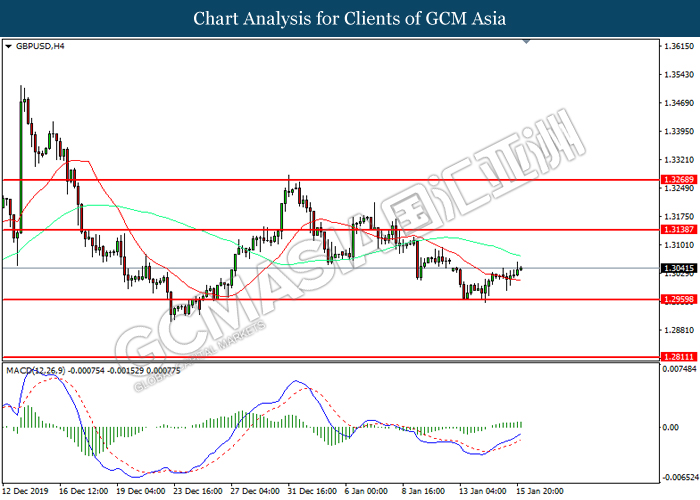This screenshot has width=700, height=500.
Task: Click the 23 Dec 16:00 time label
Action: point(198,491)
